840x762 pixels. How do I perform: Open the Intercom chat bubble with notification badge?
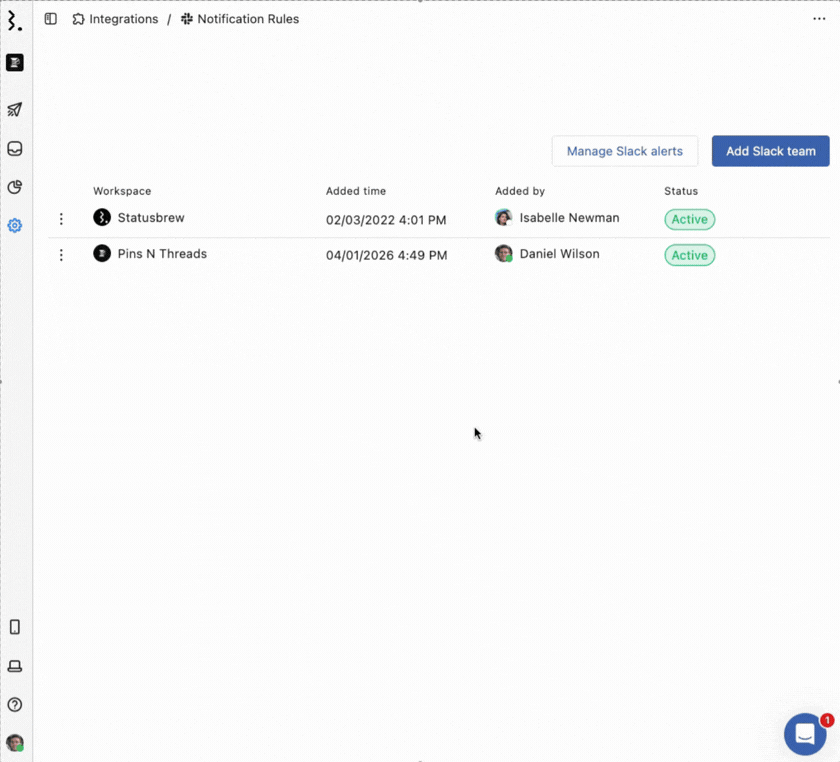click(804, 734)
